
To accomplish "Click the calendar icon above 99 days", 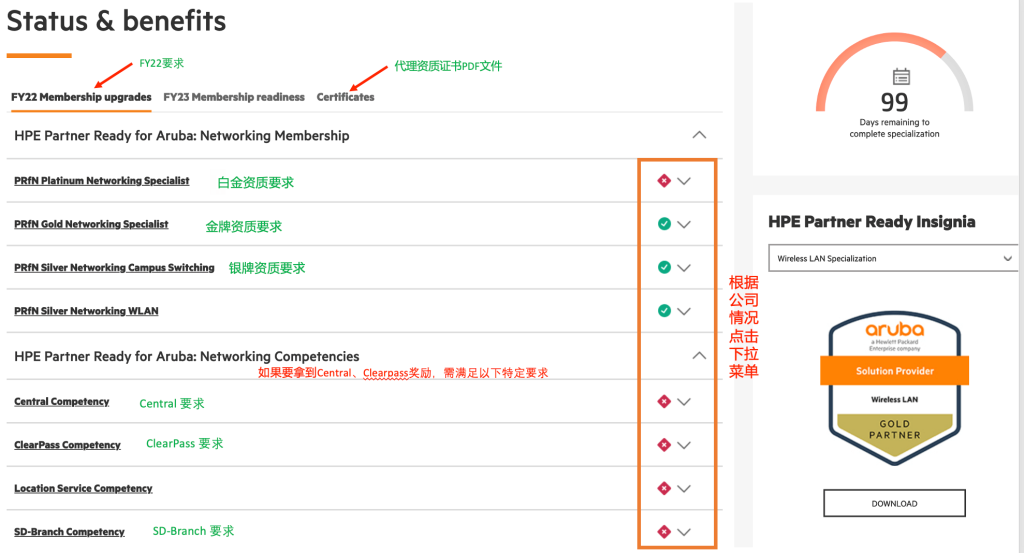I will point(901,76).
